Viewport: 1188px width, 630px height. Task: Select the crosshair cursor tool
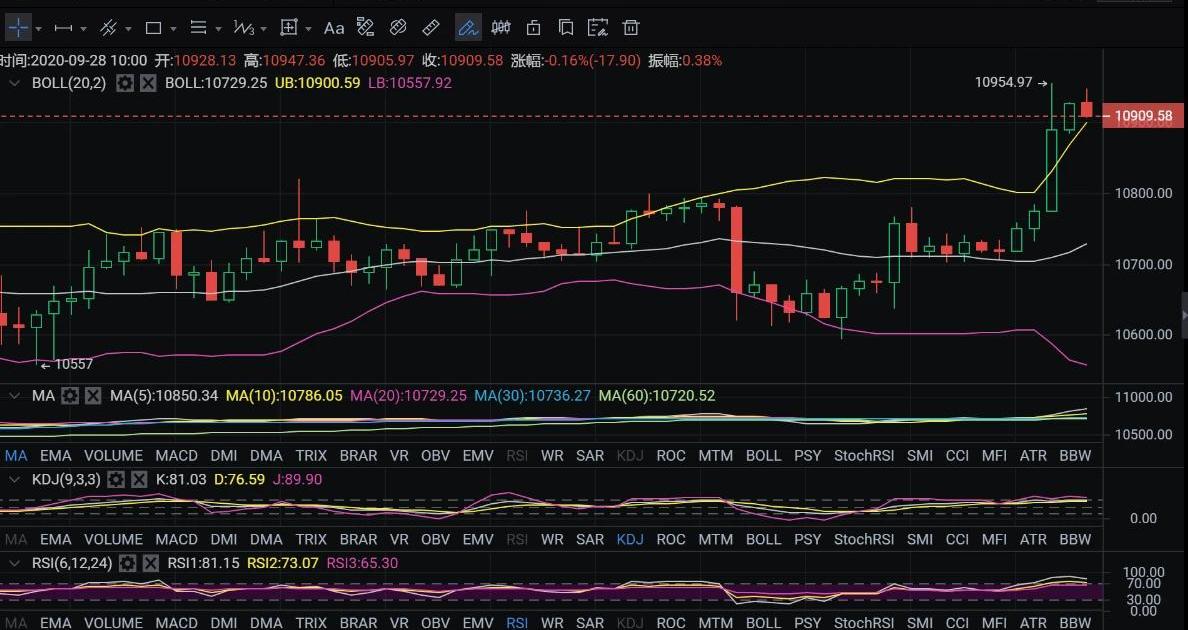[x=18, y=27]
